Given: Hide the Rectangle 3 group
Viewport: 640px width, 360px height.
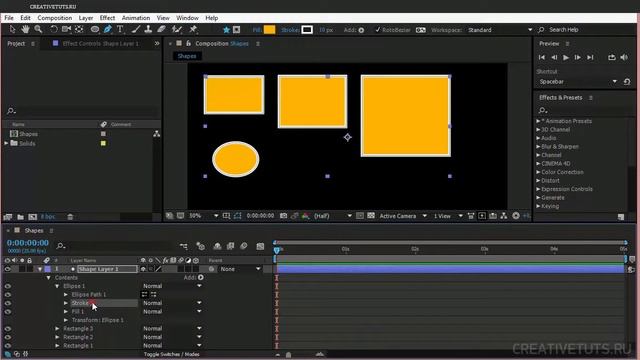Looking at the screenshot, I should coord(7,329).
